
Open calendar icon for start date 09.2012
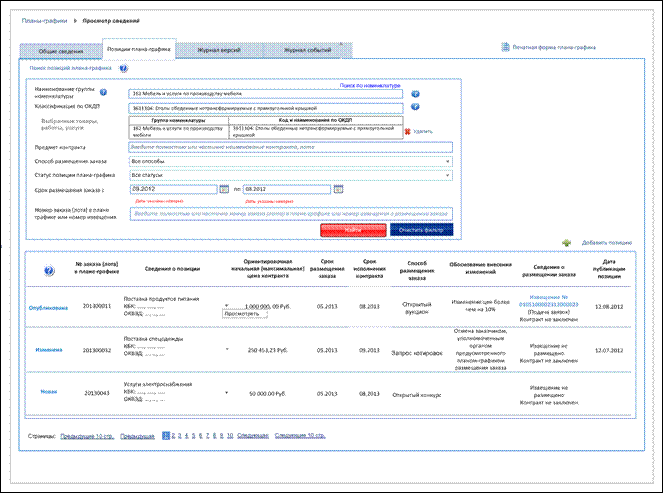click(224, 189)
